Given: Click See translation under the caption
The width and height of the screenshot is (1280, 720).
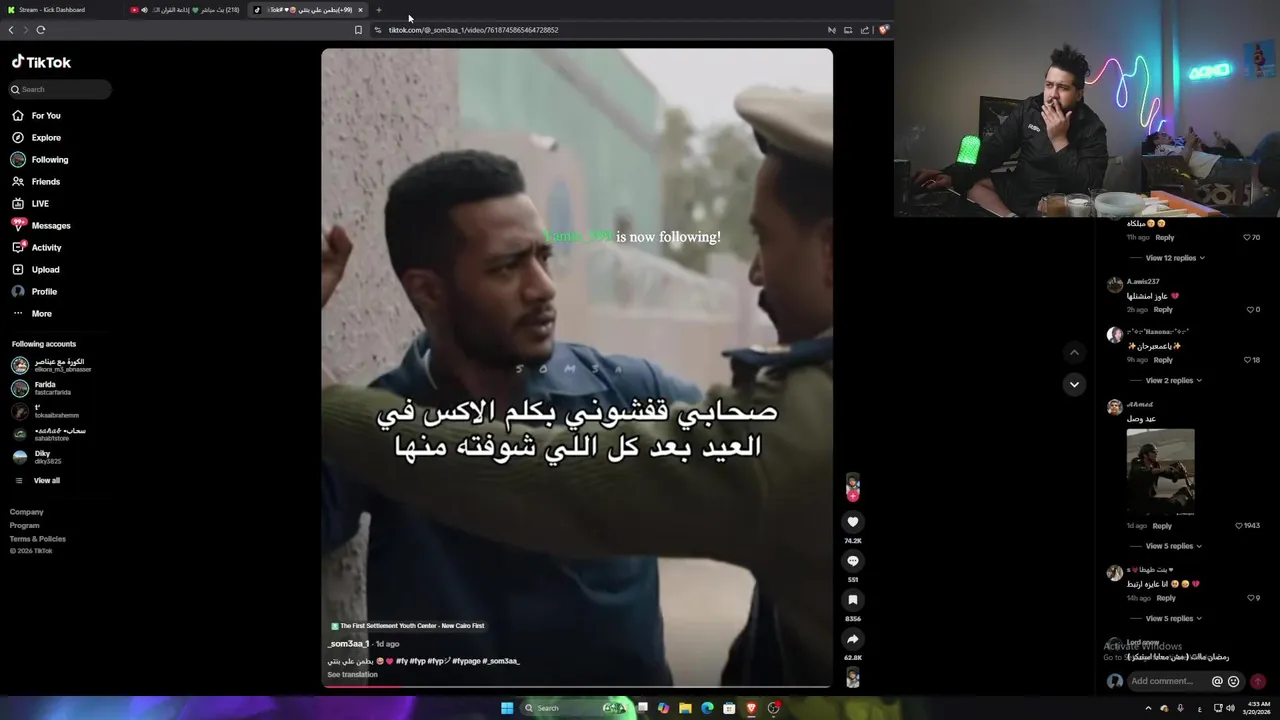Looking at the screenshot, I should click(353, 675).
